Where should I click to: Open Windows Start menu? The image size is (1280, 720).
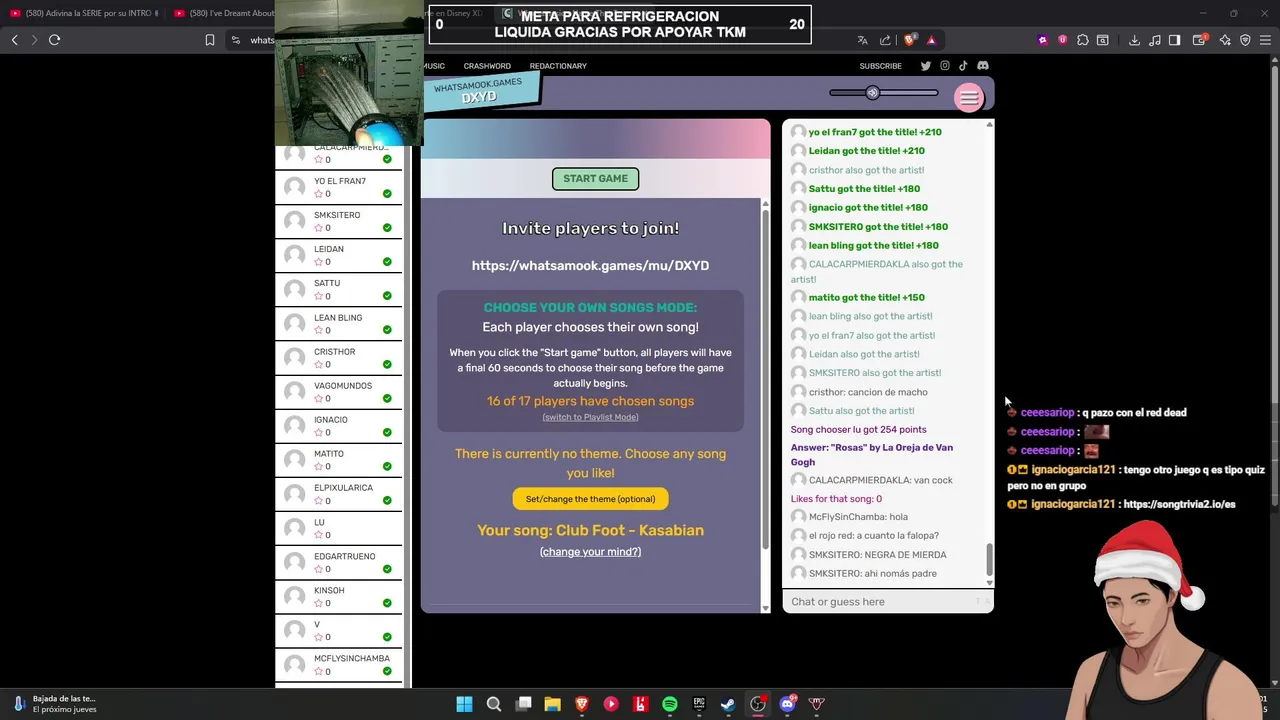tap(464, 704)
